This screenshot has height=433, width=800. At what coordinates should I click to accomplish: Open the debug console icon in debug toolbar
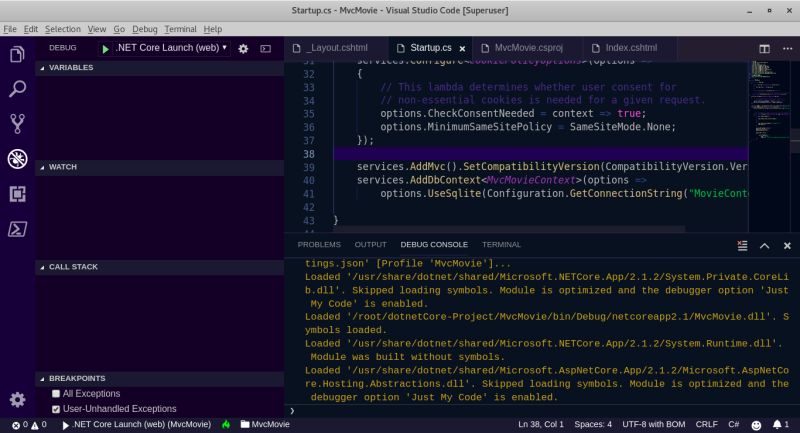[x=265, y=48]
